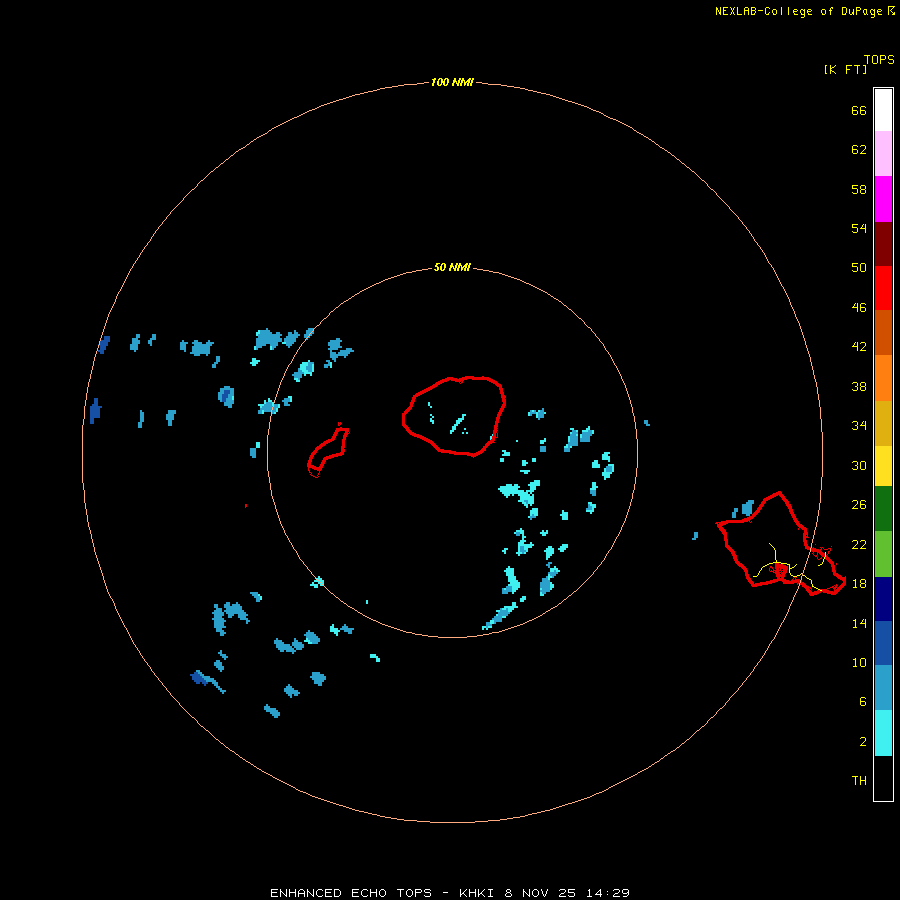900x900 pixels.
Task: Select the bright red 50 kft swatch
Action: coord(883,288)
